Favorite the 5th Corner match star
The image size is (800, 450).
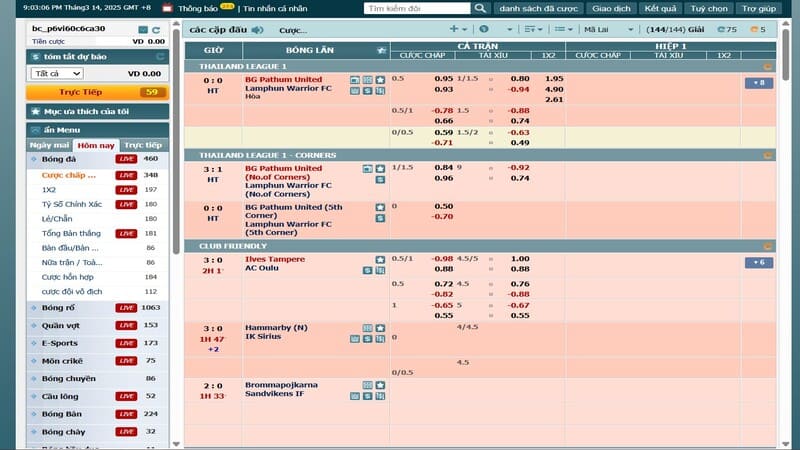point(380,208)
